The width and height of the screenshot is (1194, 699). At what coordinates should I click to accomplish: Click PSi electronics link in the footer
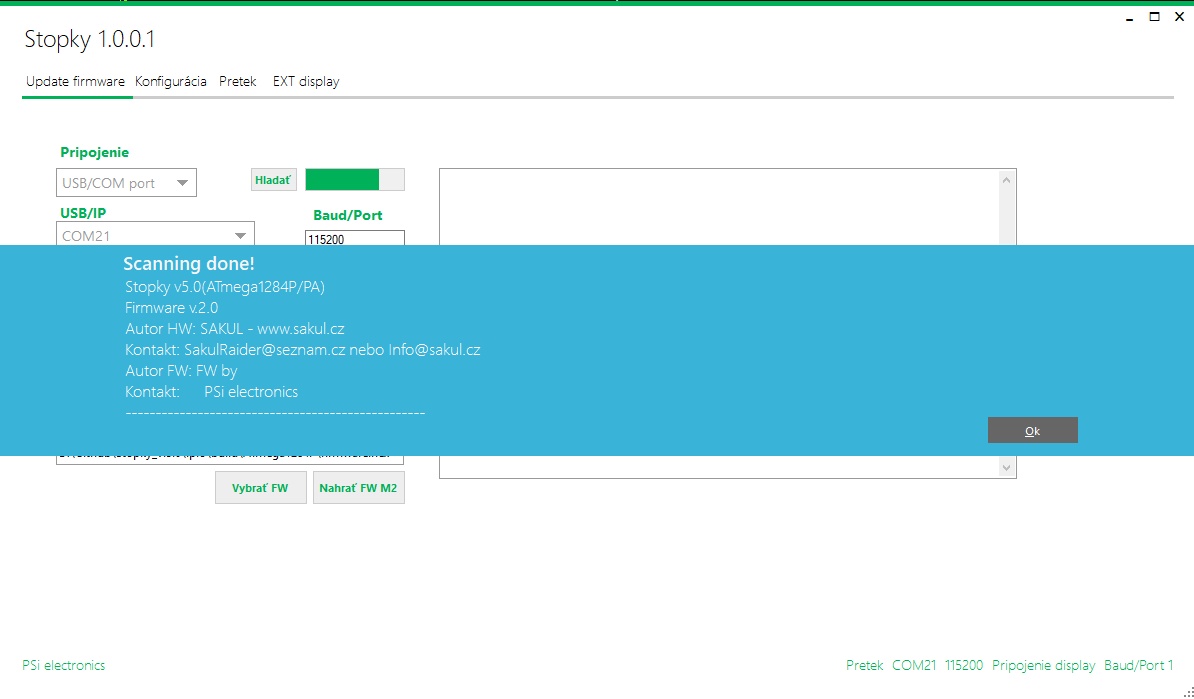point(63,665)
